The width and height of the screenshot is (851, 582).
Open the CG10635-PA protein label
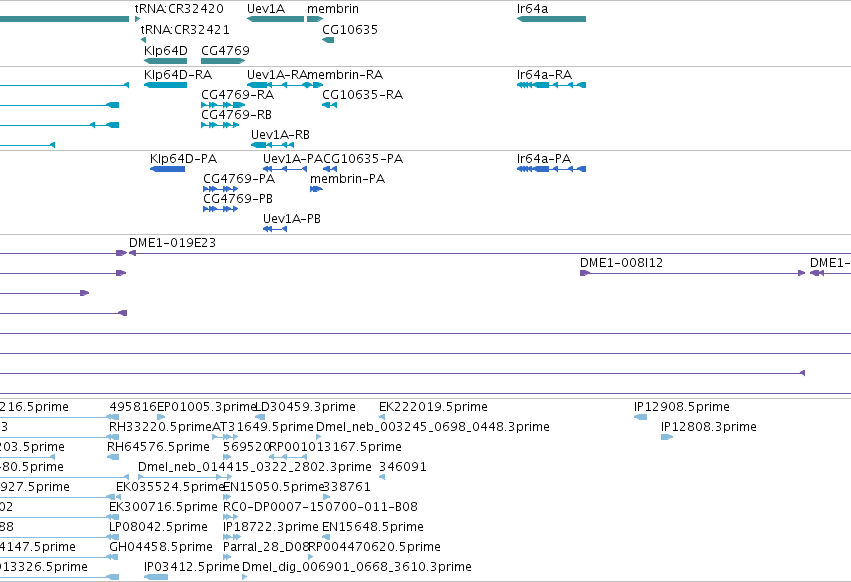click(x=363, y=159)
